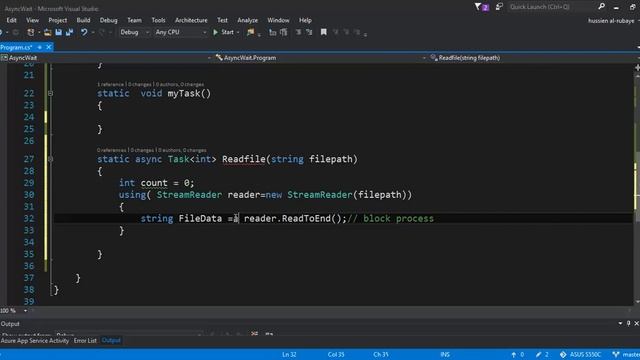
Task: Click the myTask() method name in code
Action: (189, 93)
